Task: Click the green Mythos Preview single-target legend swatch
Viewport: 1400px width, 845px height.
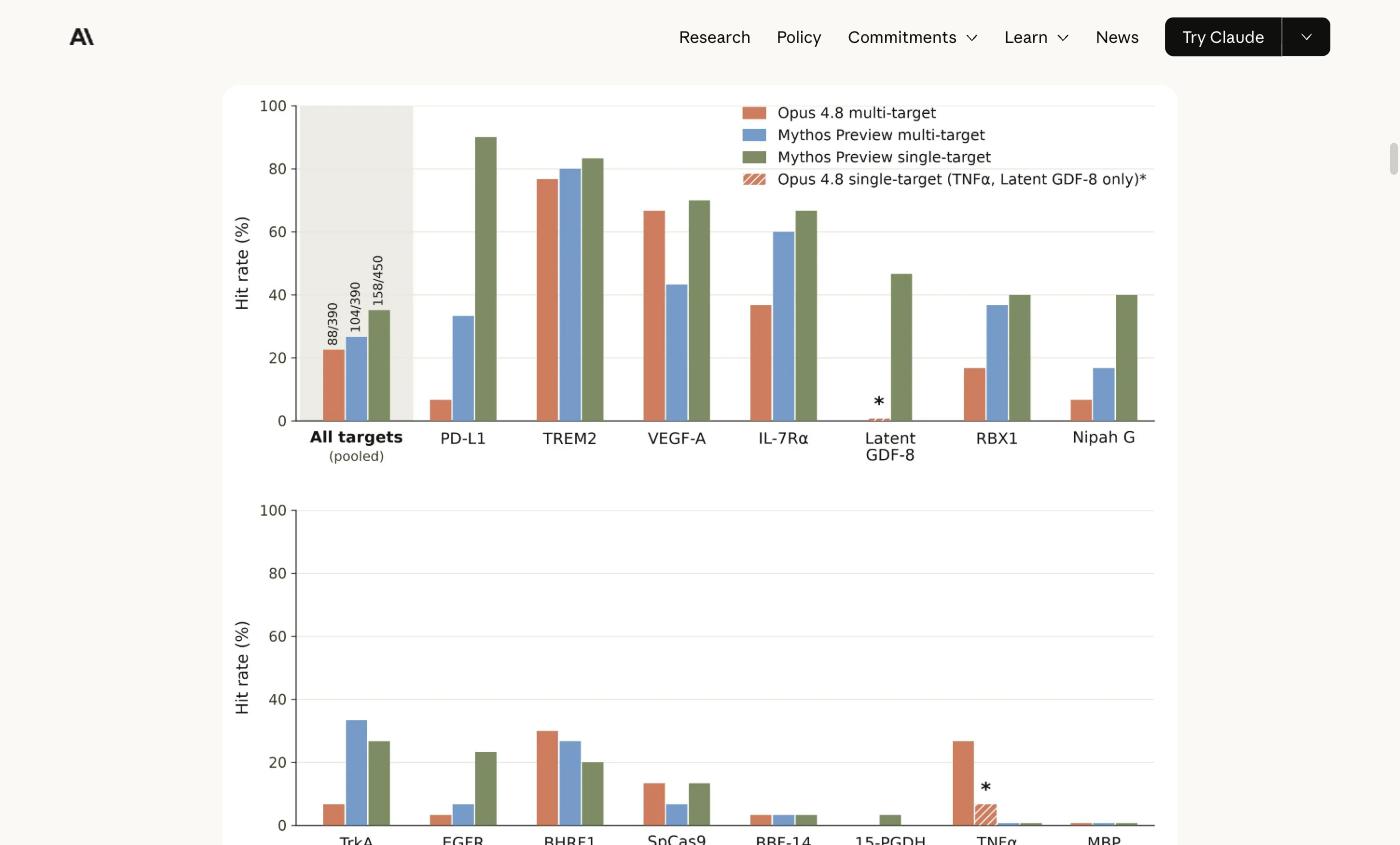Action: [x=754, y=157]
